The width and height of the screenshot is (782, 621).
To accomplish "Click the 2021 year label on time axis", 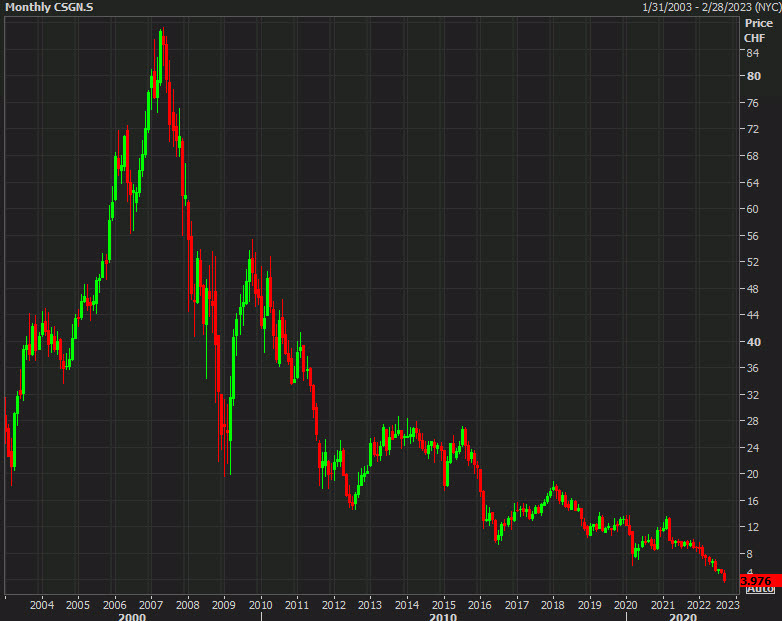I will 662,605.
